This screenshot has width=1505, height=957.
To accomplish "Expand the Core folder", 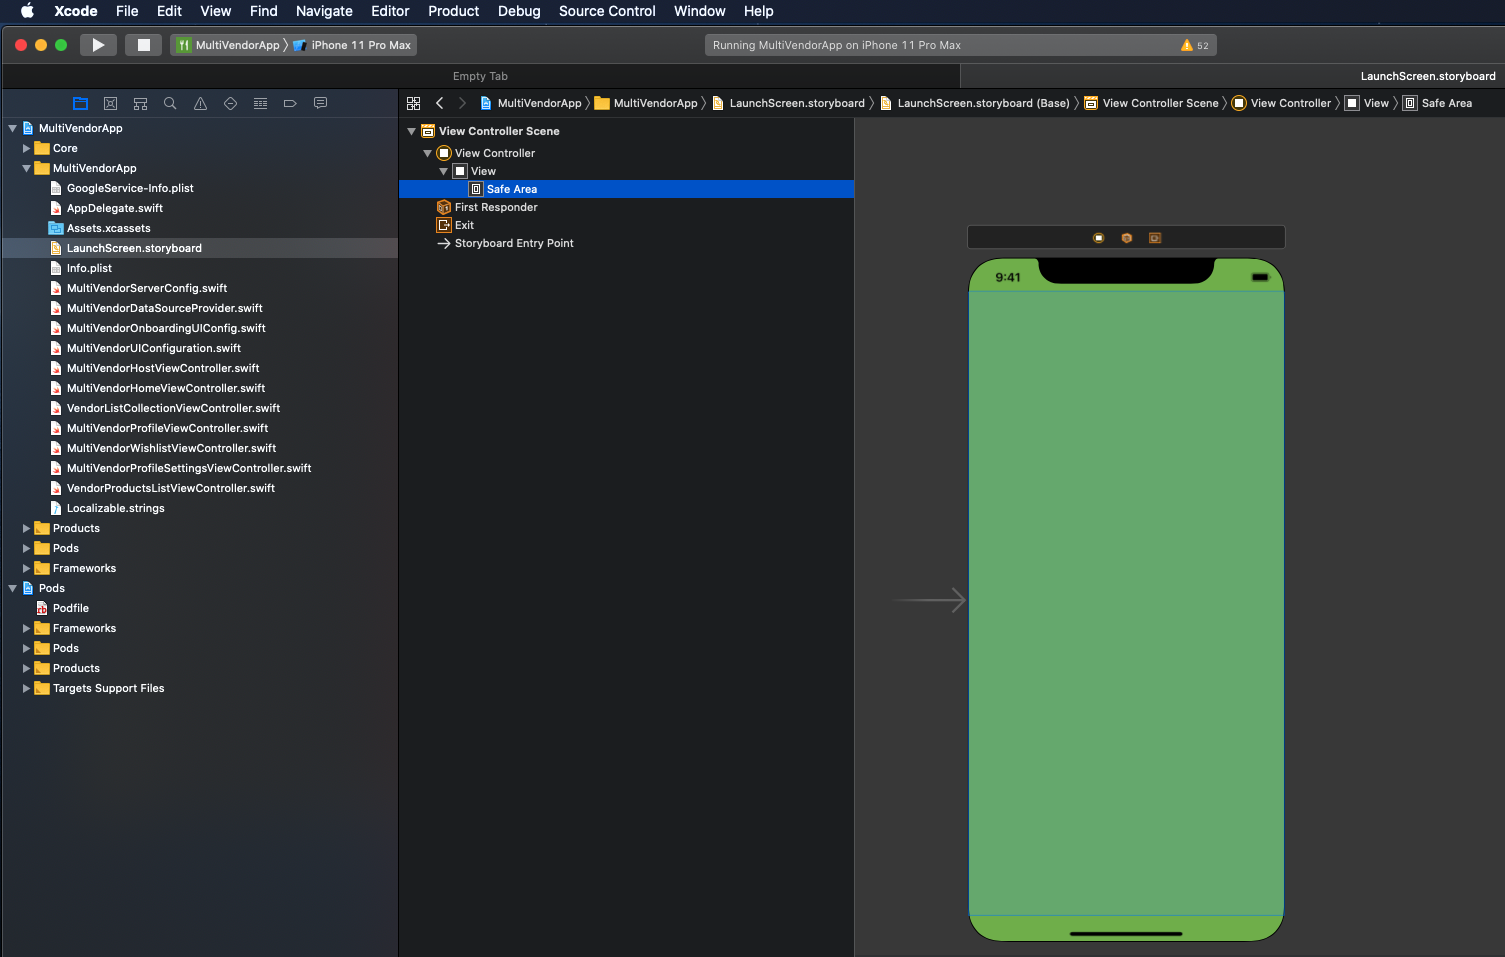I will [x=27, y=148].
